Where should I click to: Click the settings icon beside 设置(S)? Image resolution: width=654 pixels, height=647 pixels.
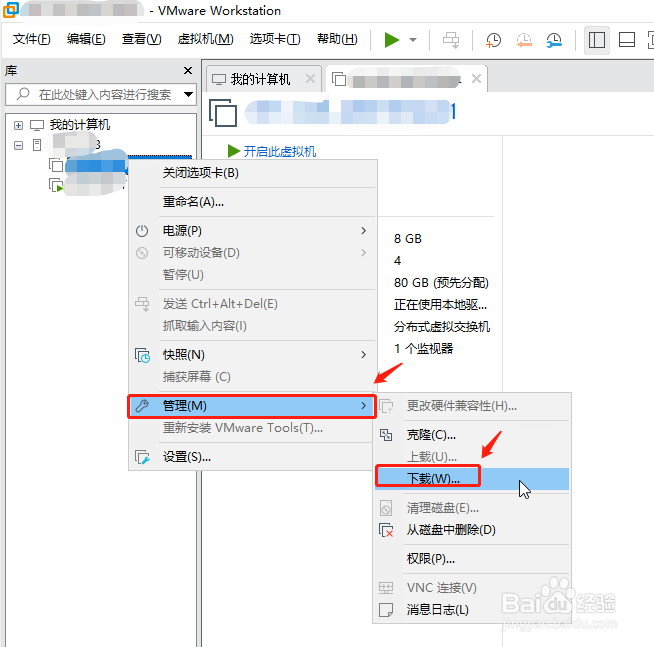[142, 457]
